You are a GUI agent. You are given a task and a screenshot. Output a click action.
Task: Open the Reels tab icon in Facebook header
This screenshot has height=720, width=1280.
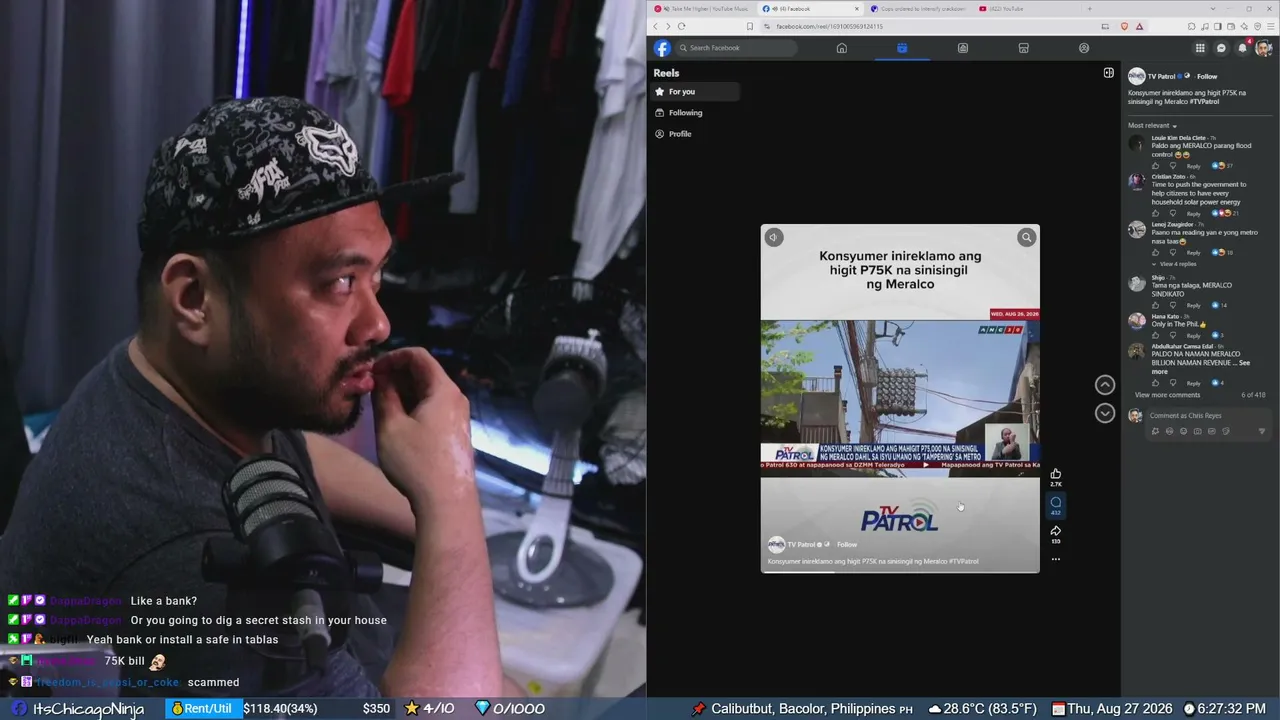click(x=902, y=48)
